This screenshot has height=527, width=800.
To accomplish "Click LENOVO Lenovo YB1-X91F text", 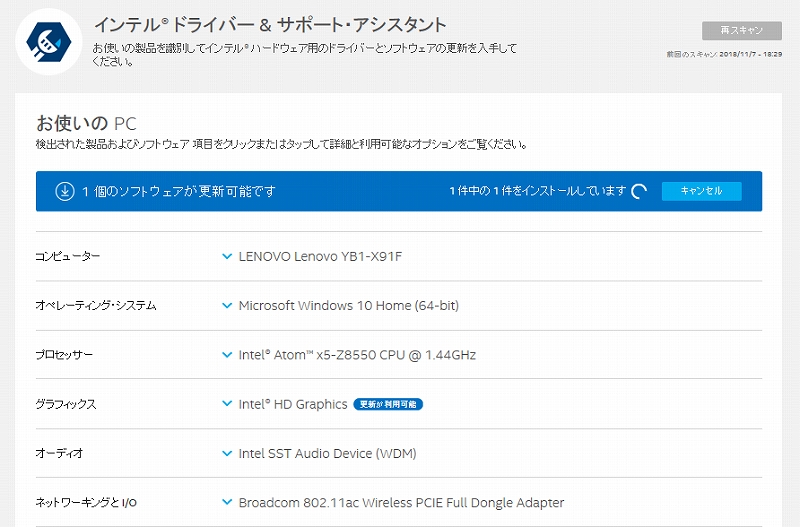I will tap(320, 256).
